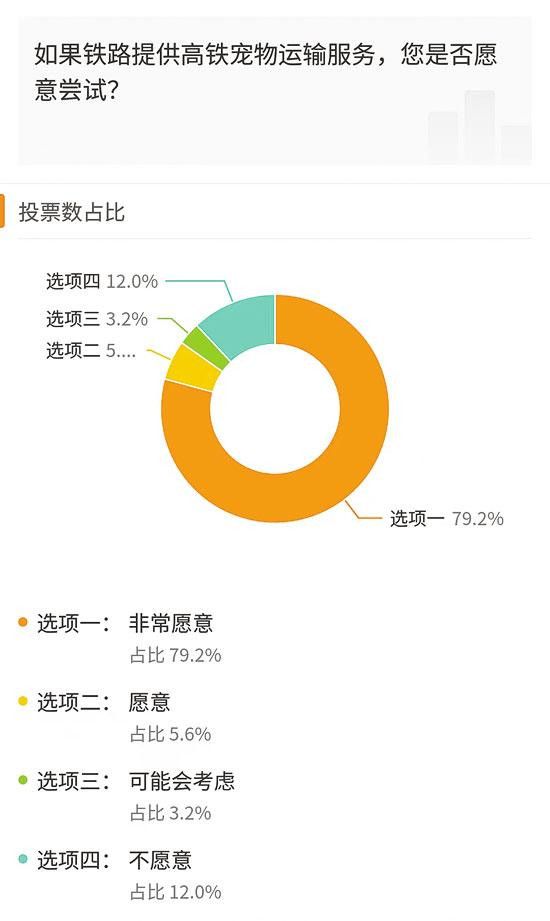Choose the 可能会考虑 legend entry
This screenshot has height=921, width=550.
pyautogui.click(x=182, y=781)
